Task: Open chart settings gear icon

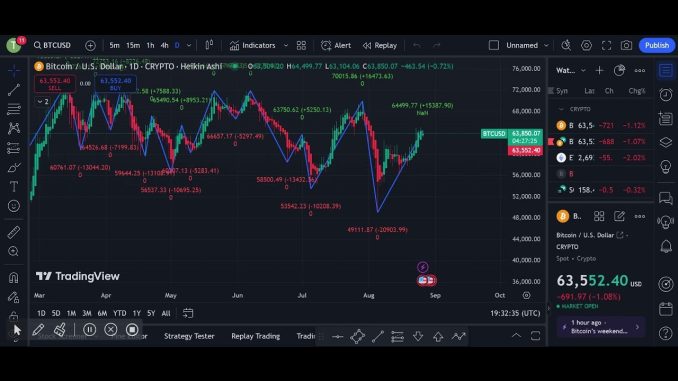Action: (586, 45)
